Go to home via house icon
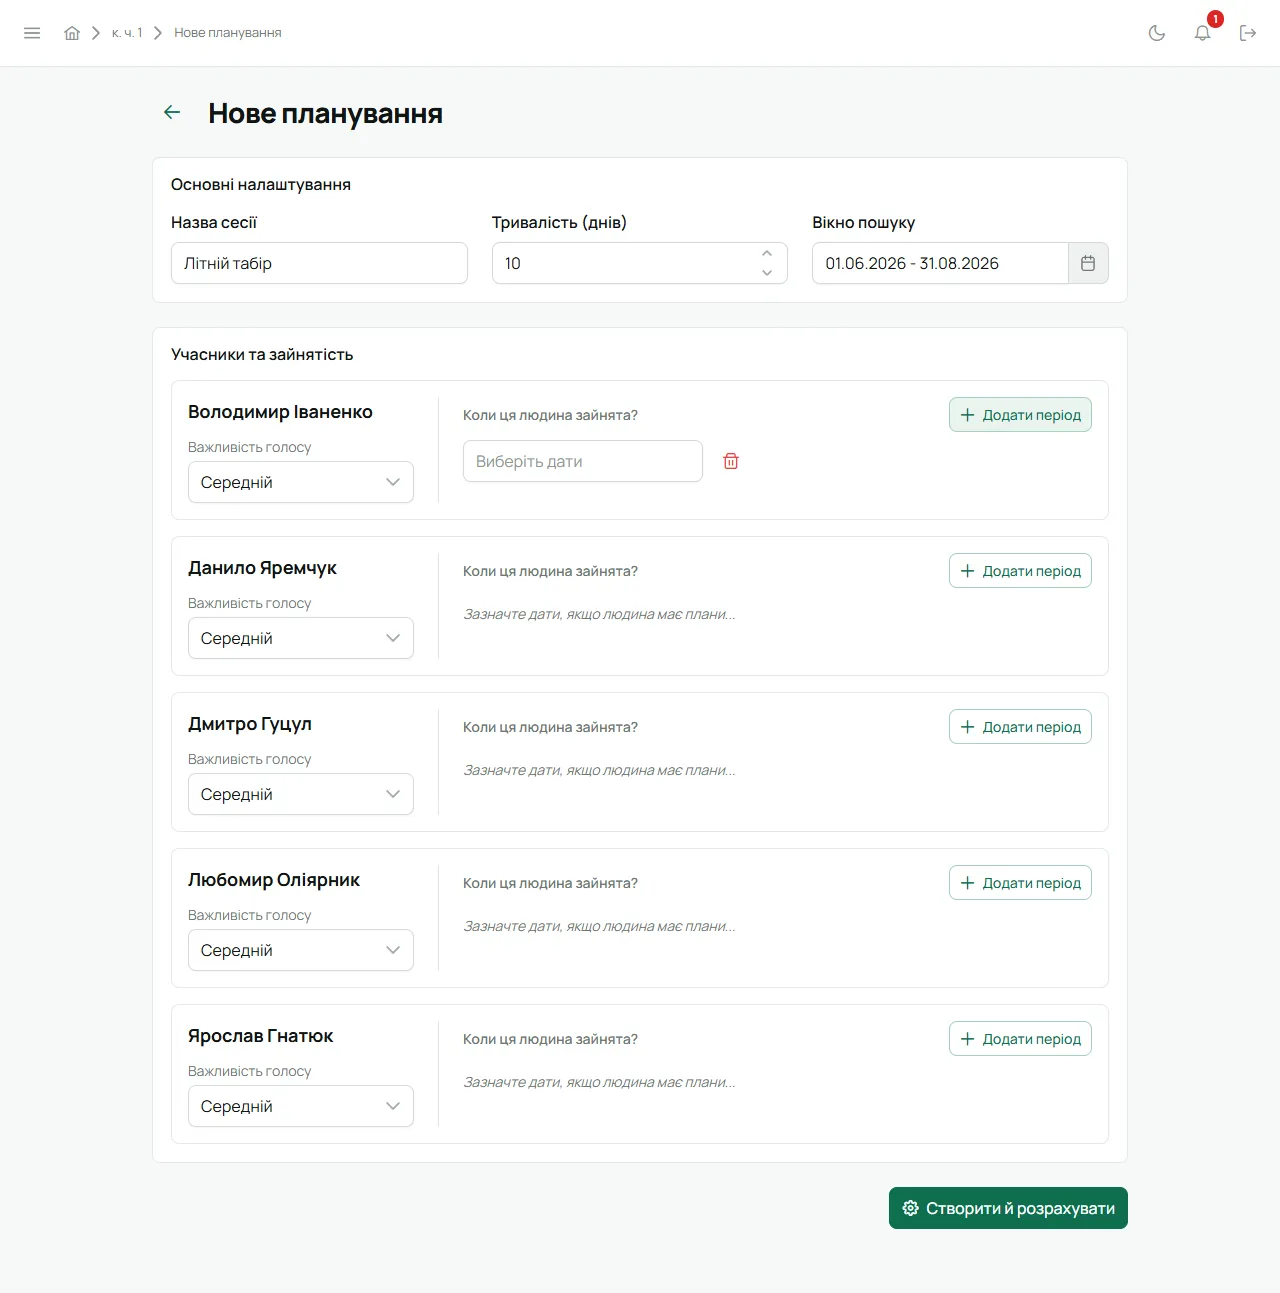The height and width of the screenshot is (1293, 1280). [x=72, y=33]
